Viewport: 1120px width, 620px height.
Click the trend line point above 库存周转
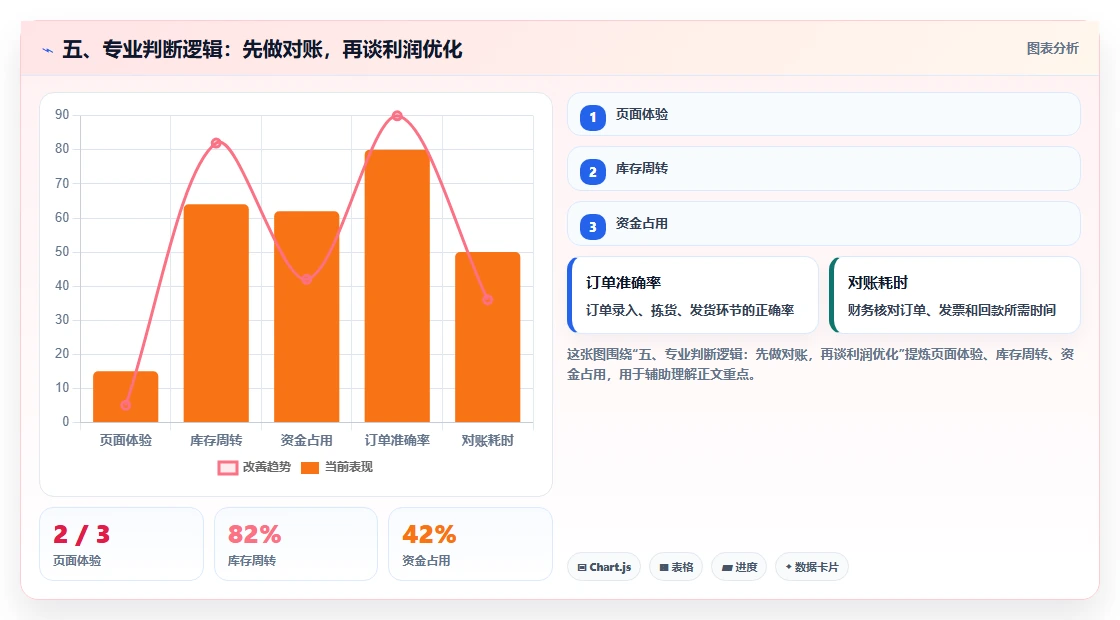pyautogui.click(x=216, y=143)
